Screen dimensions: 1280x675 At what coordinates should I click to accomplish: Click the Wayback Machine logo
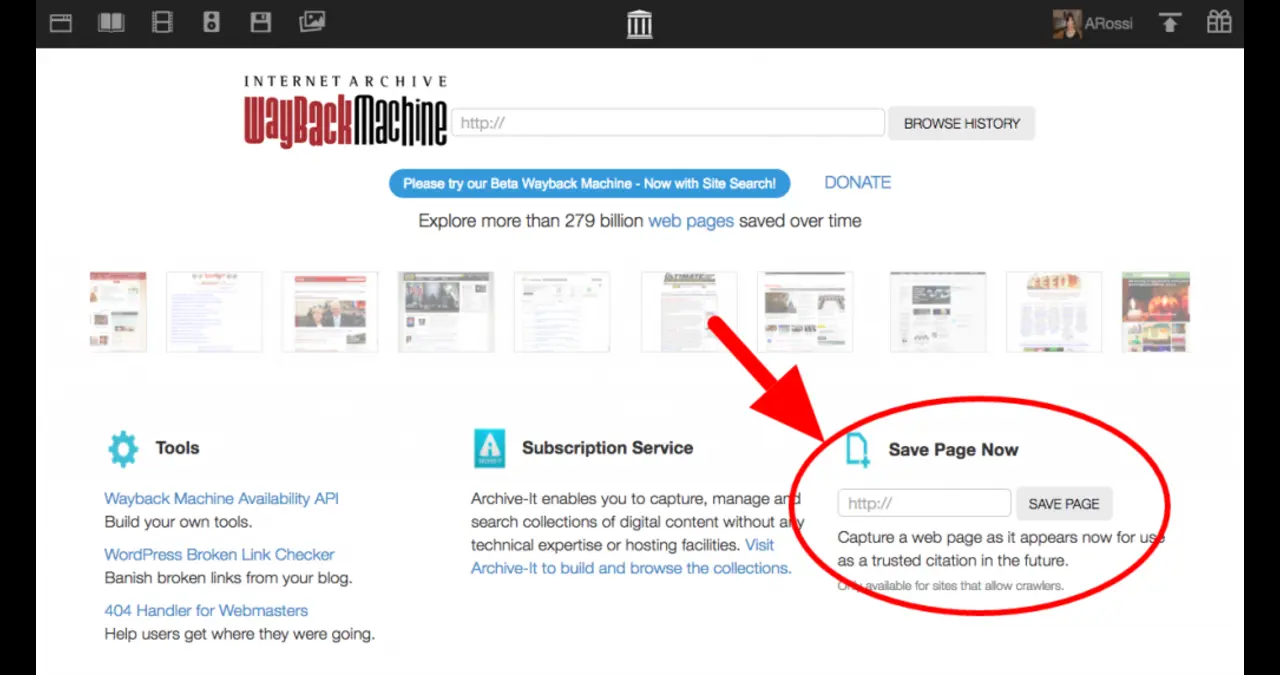(x=346, y=112)
